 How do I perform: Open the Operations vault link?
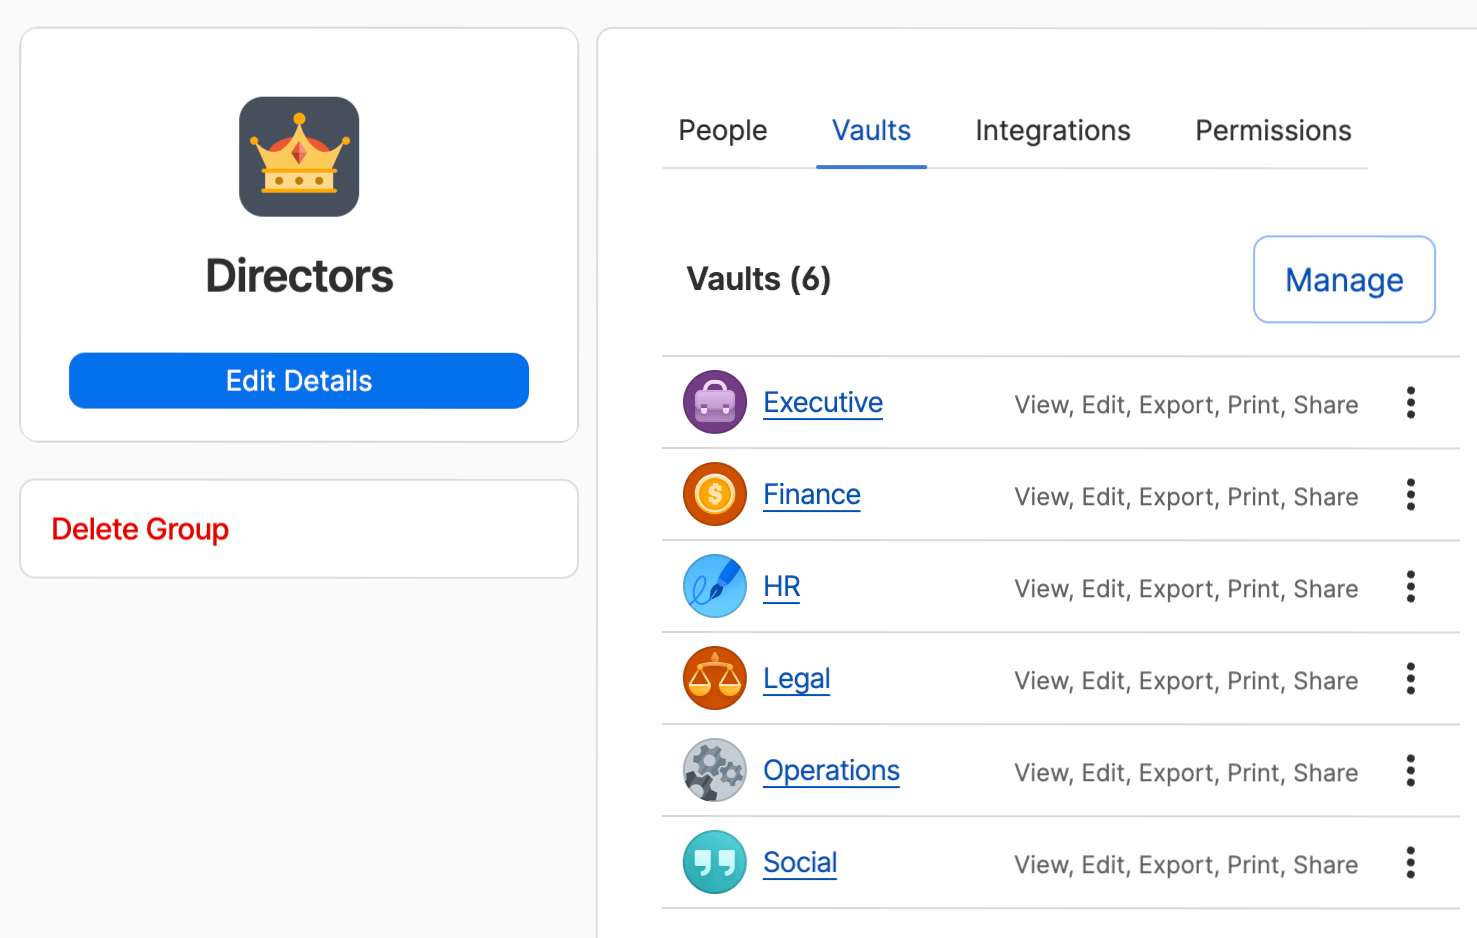(831, 770)
